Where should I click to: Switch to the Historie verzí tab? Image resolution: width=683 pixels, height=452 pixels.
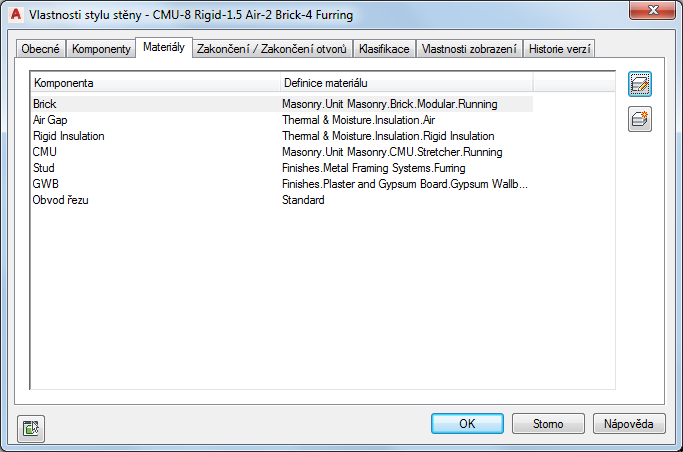[561, 49]
